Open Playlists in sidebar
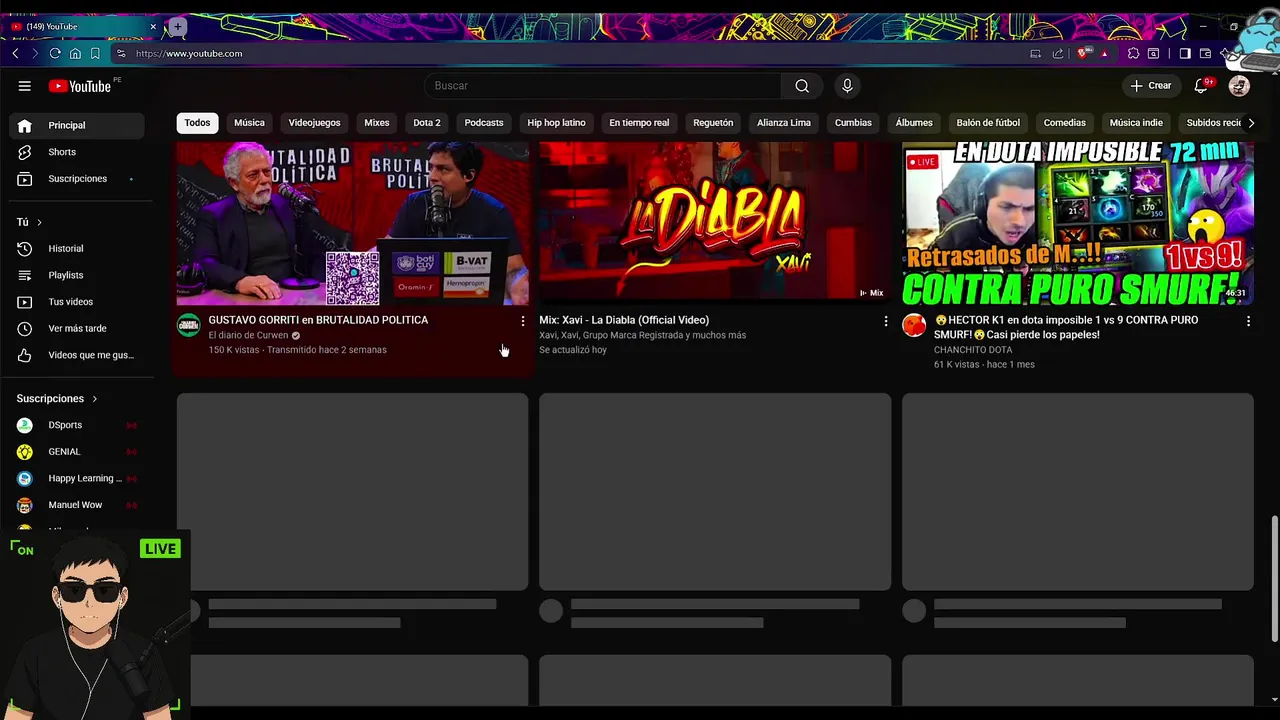This screenshot has width=1280, height=720. pos(76,275)
